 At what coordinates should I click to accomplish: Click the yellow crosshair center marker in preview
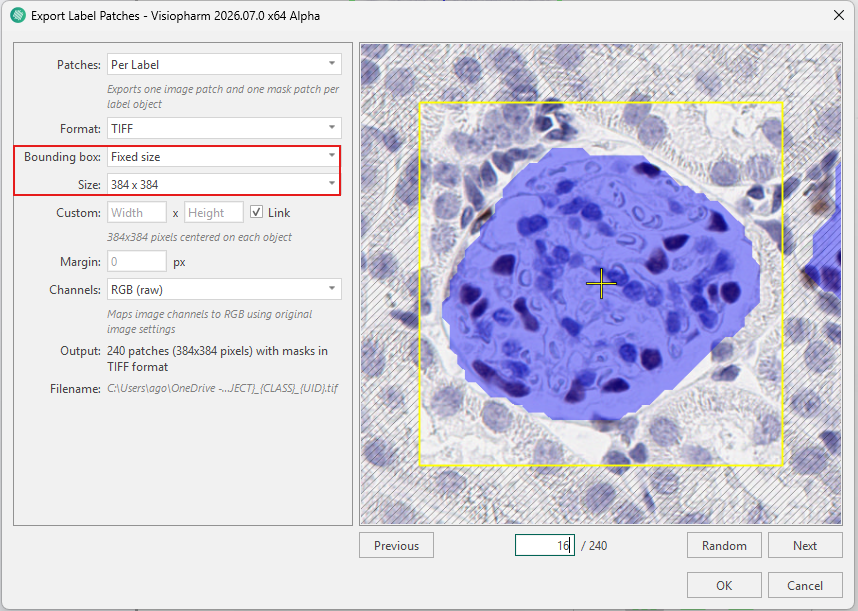tap(601, 283)
